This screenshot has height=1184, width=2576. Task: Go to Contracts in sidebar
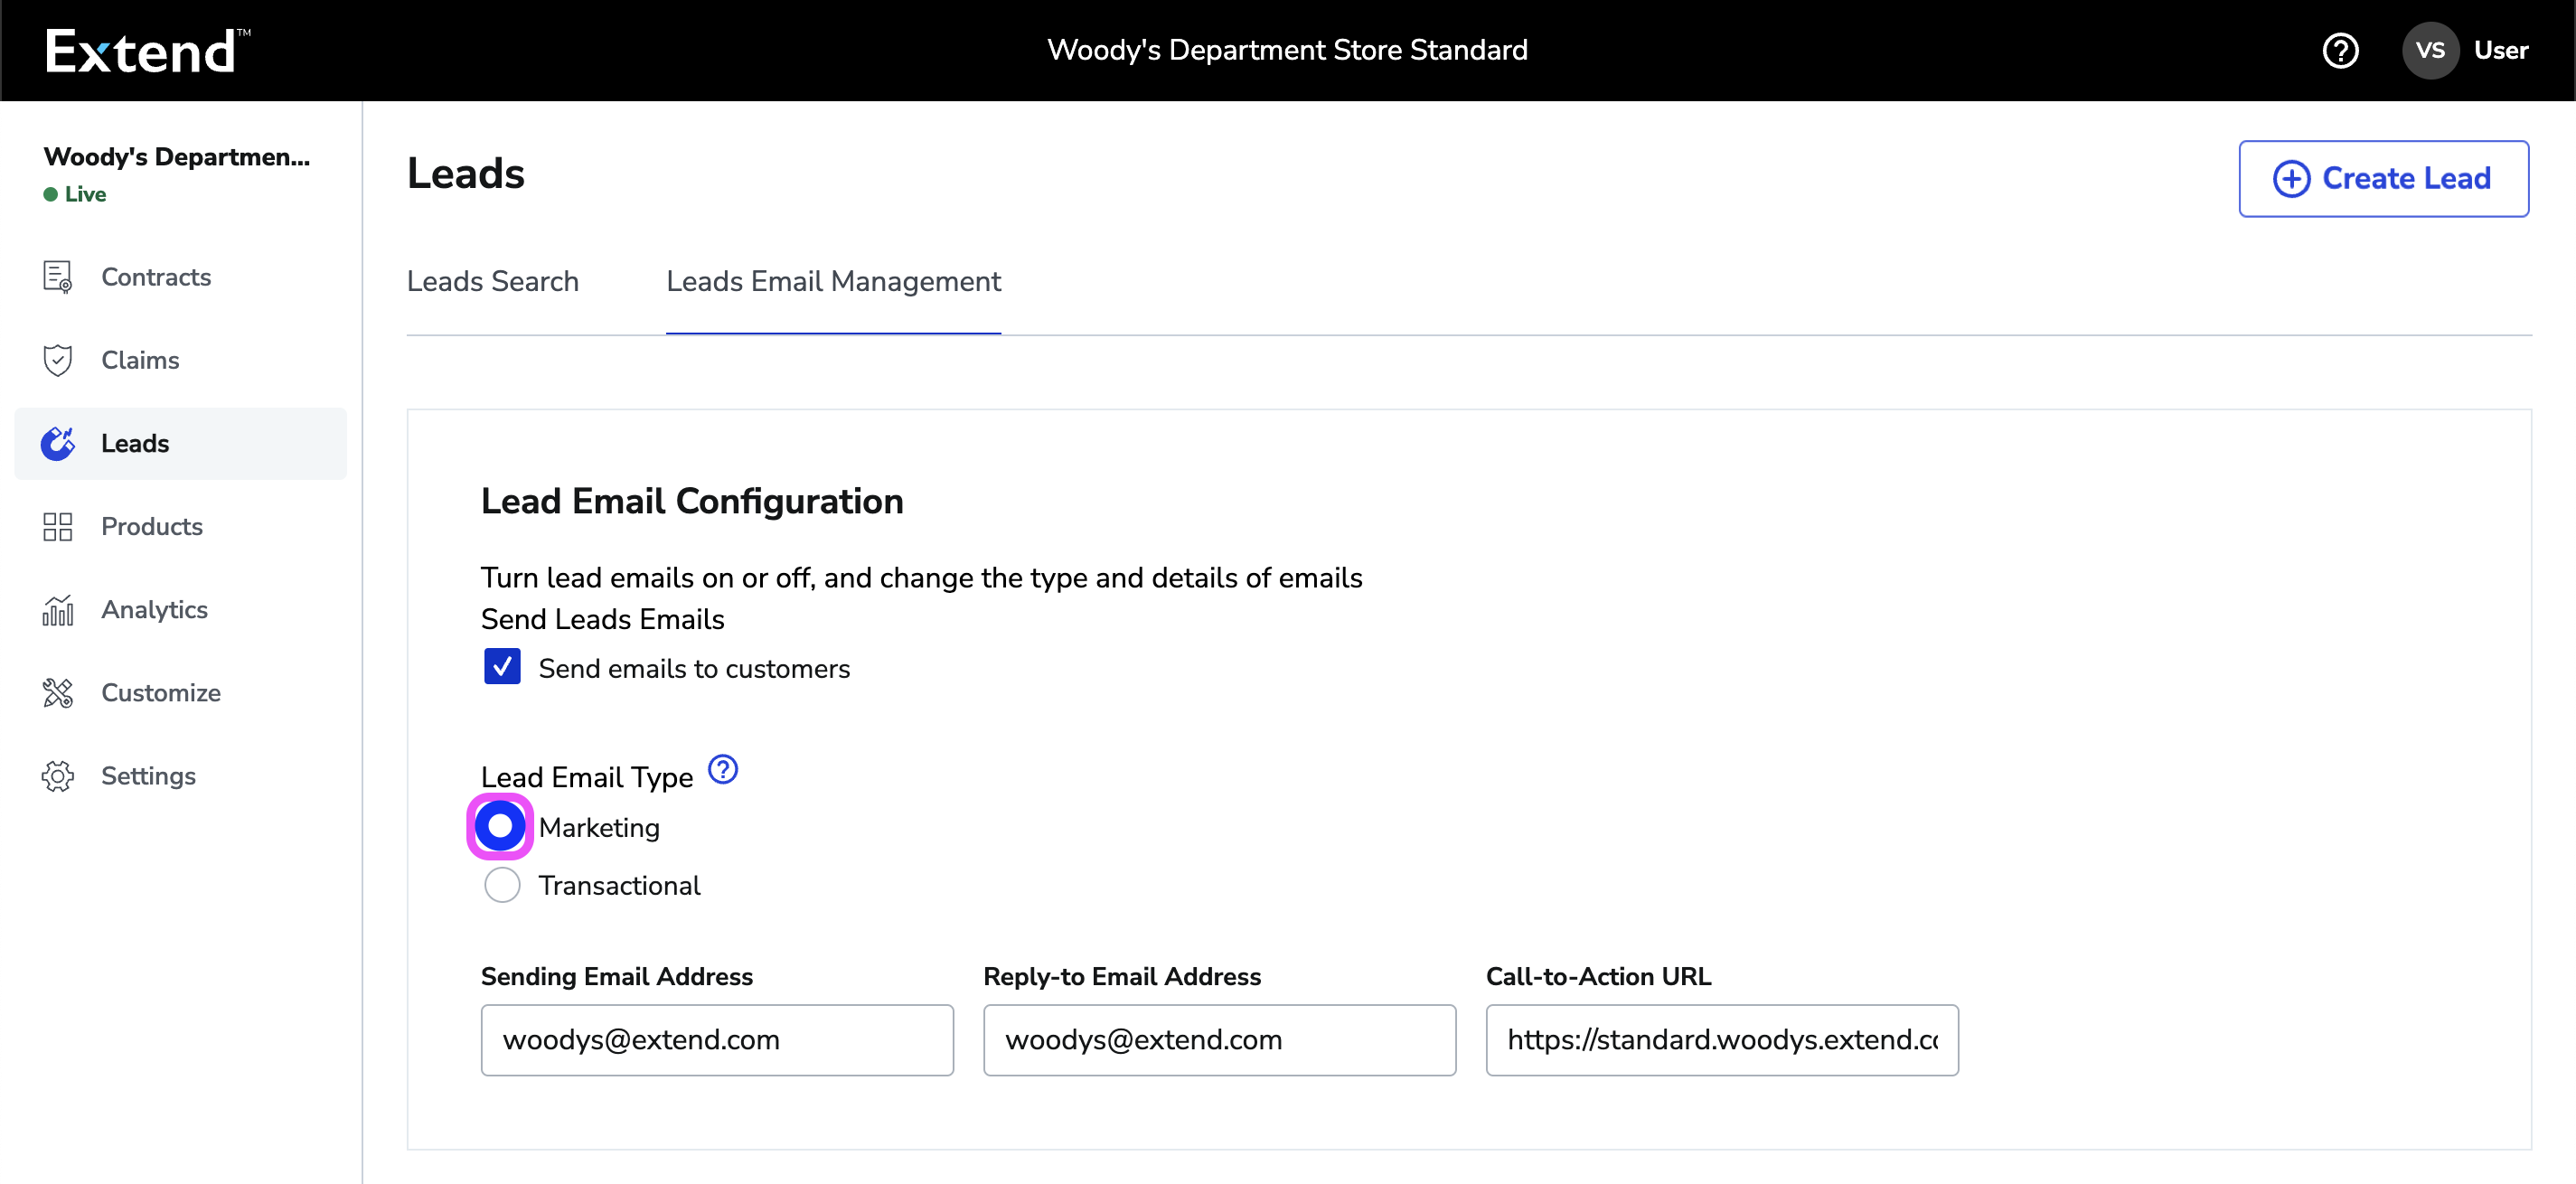(x=180, y=277)
